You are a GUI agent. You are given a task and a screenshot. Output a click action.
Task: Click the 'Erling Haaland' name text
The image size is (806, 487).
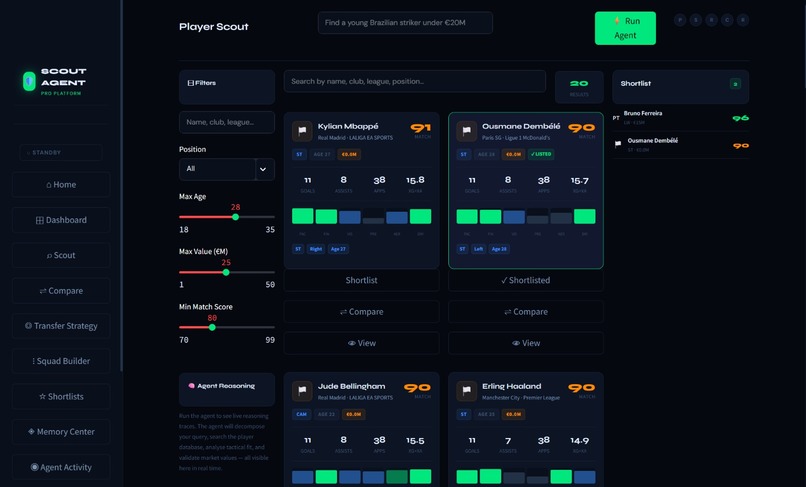coord(511,386)
